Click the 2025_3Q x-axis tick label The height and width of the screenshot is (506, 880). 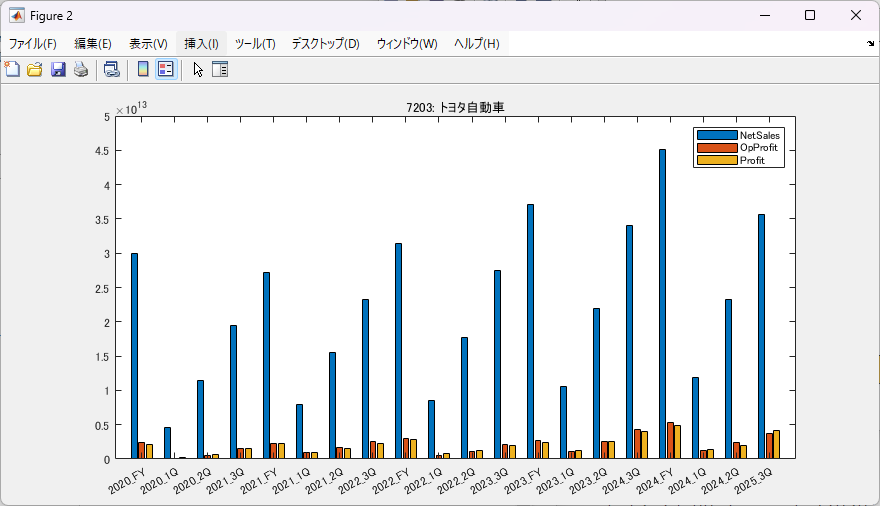(753, 480)
